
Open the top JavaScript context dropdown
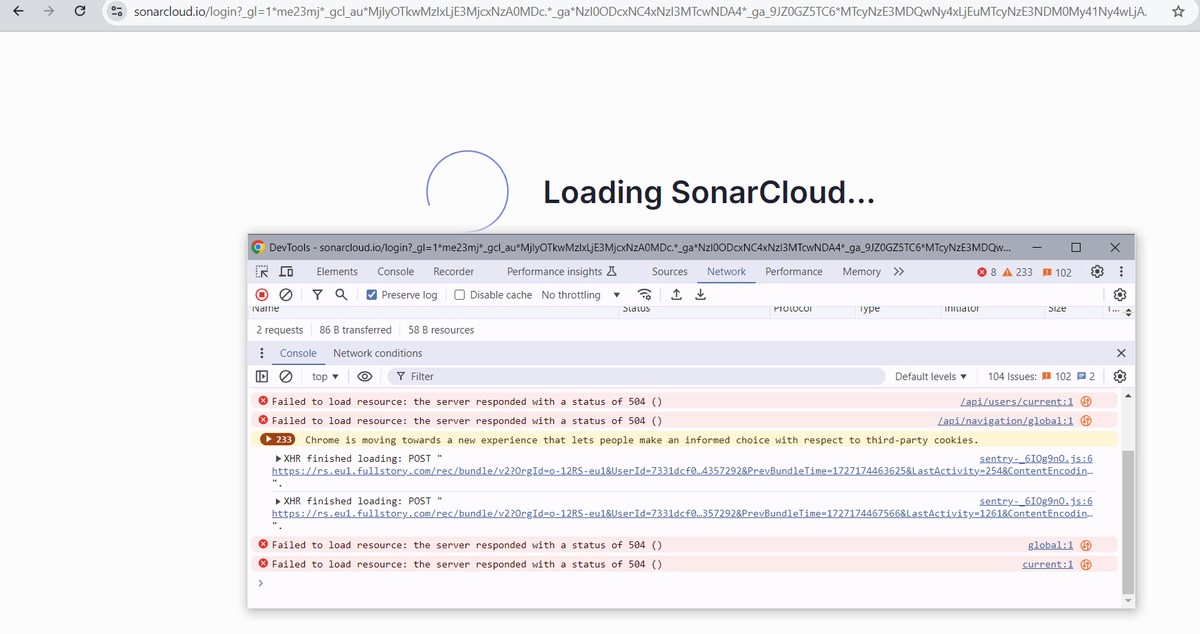tap(325, 377)
